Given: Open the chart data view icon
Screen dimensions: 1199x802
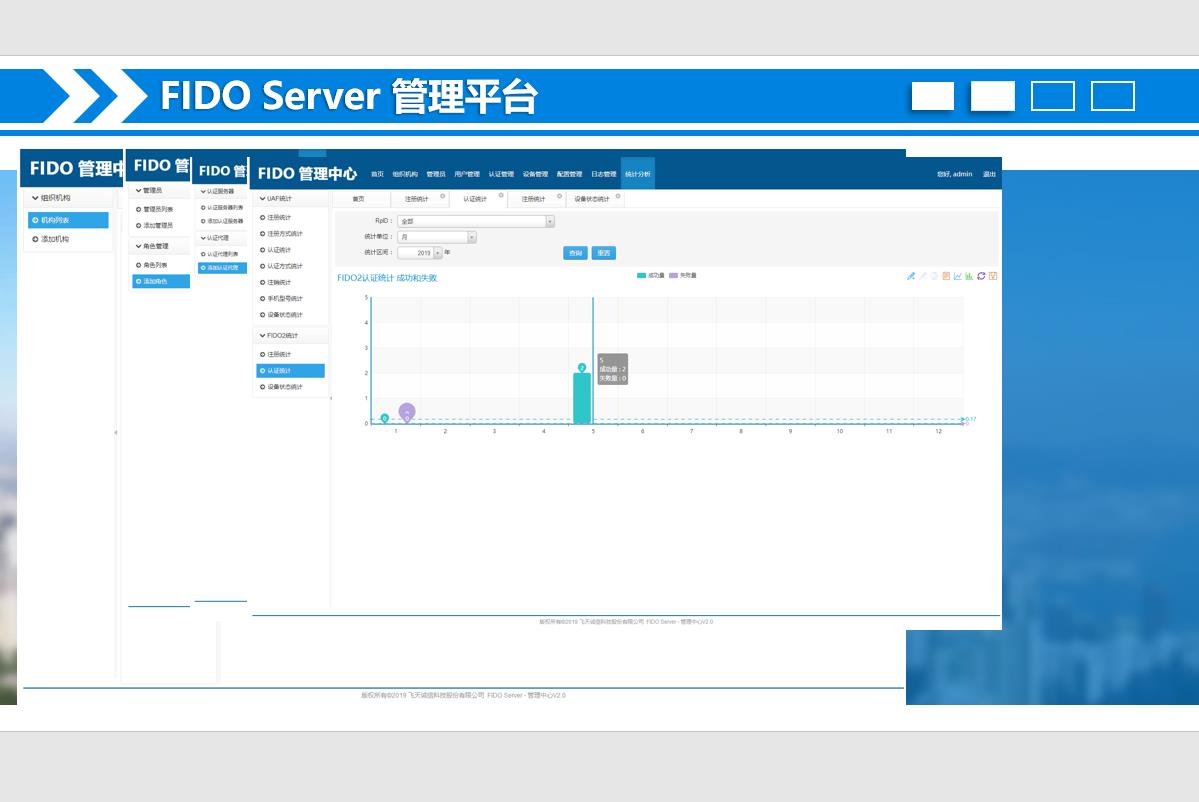Looking at the screenshot, I should coord(946,276).
